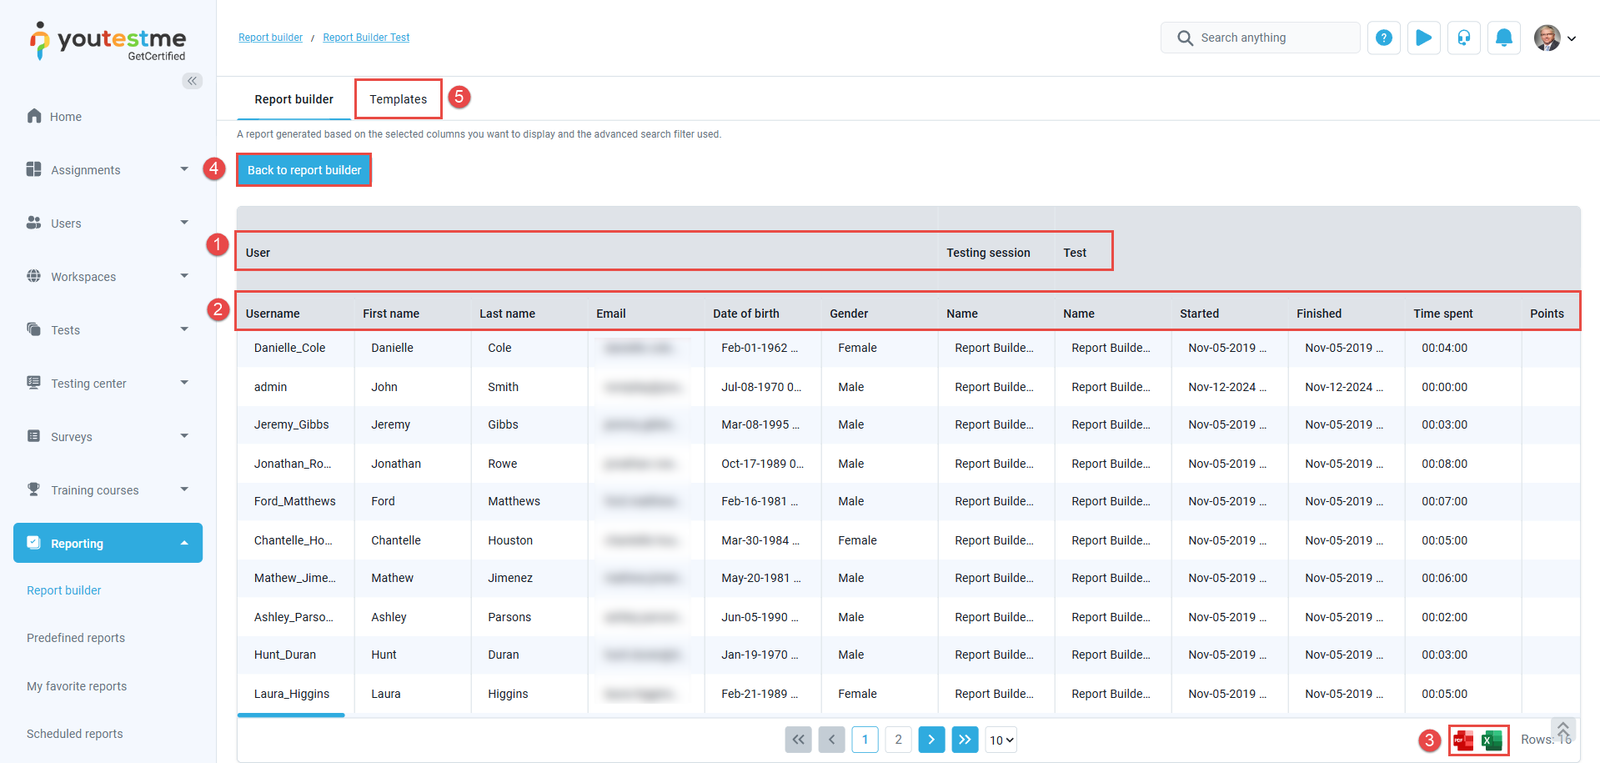Image resolution: width=1600 pixels, height=763 pixels.
Task: Click the play video tutorial icon
Action: coord(1423,38)
